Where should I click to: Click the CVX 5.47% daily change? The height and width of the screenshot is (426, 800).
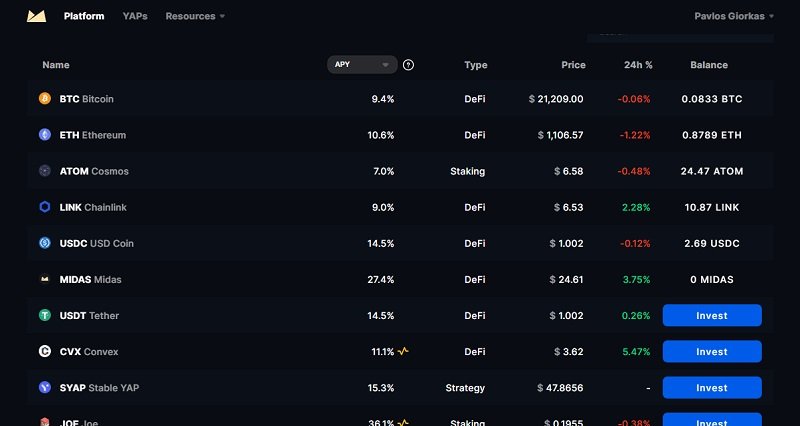click(x=636, y=352)
